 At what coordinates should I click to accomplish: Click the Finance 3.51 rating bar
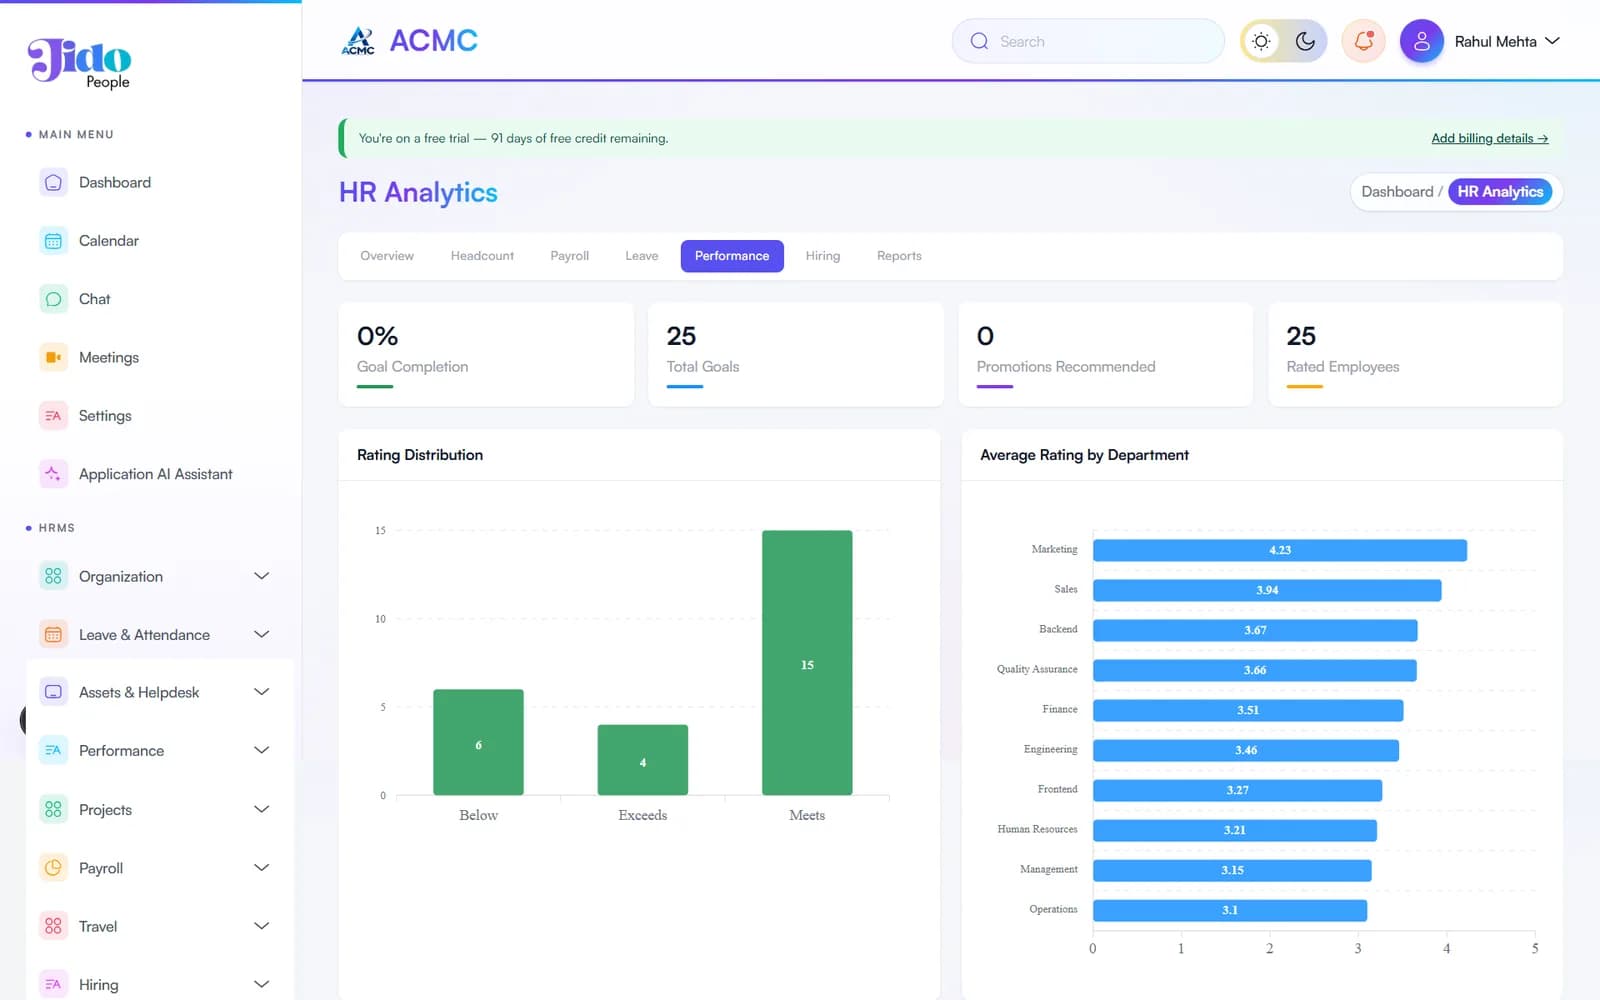click(x=1248, y=710)
